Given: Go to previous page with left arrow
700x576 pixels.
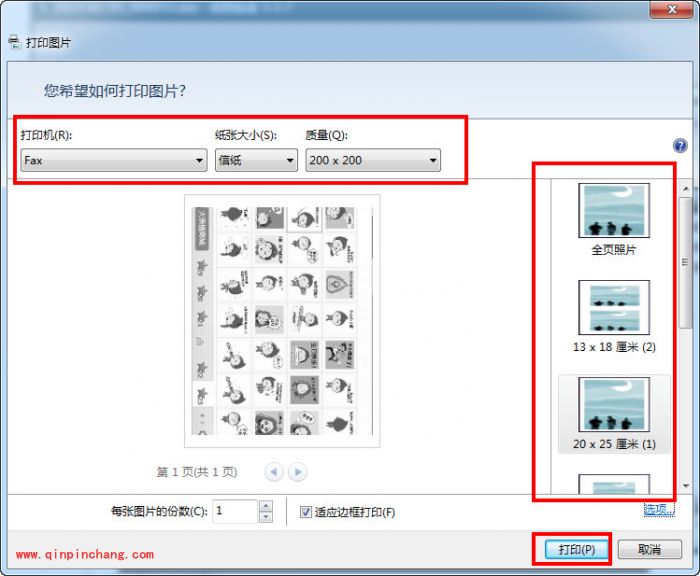Looking at the screenshot, I should pos(274,472).
